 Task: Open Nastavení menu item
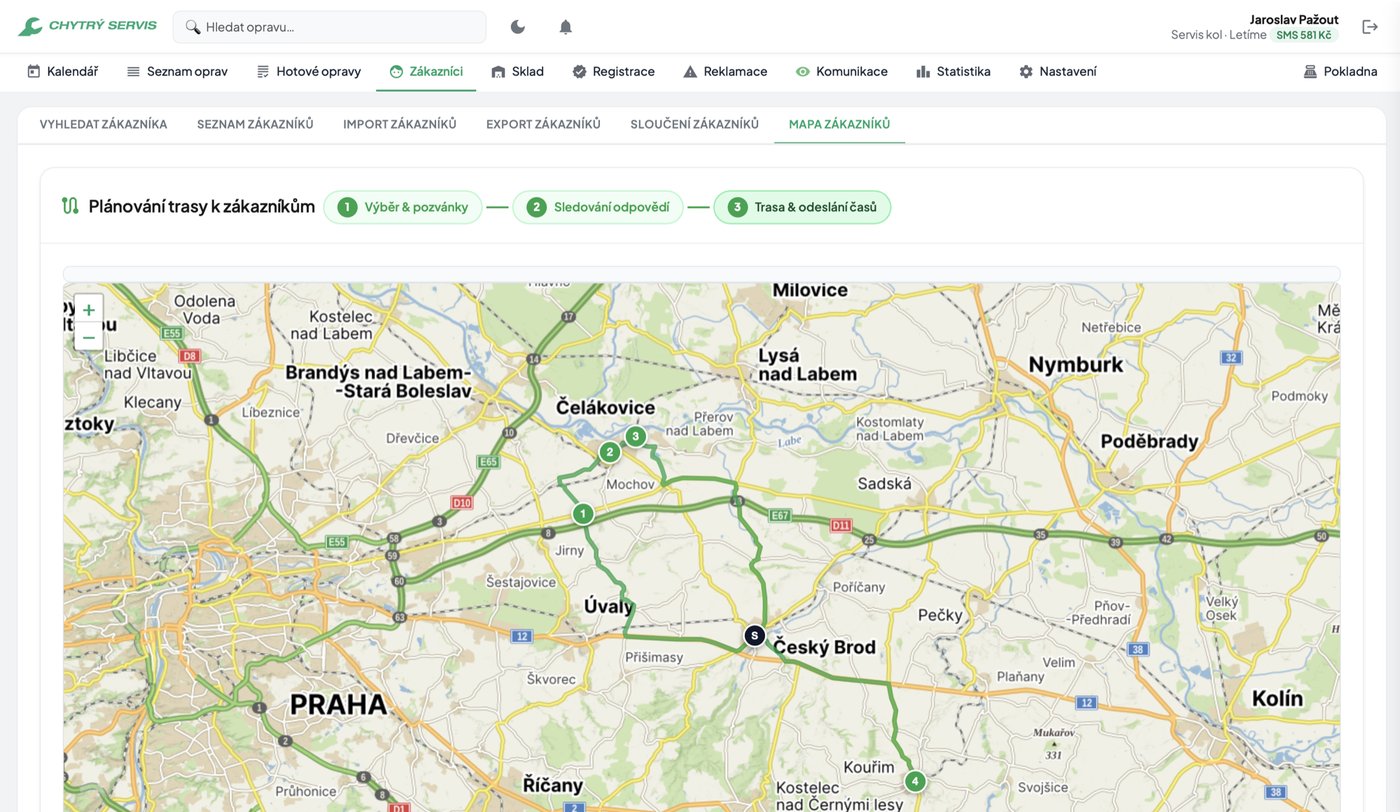(1057, 71)
